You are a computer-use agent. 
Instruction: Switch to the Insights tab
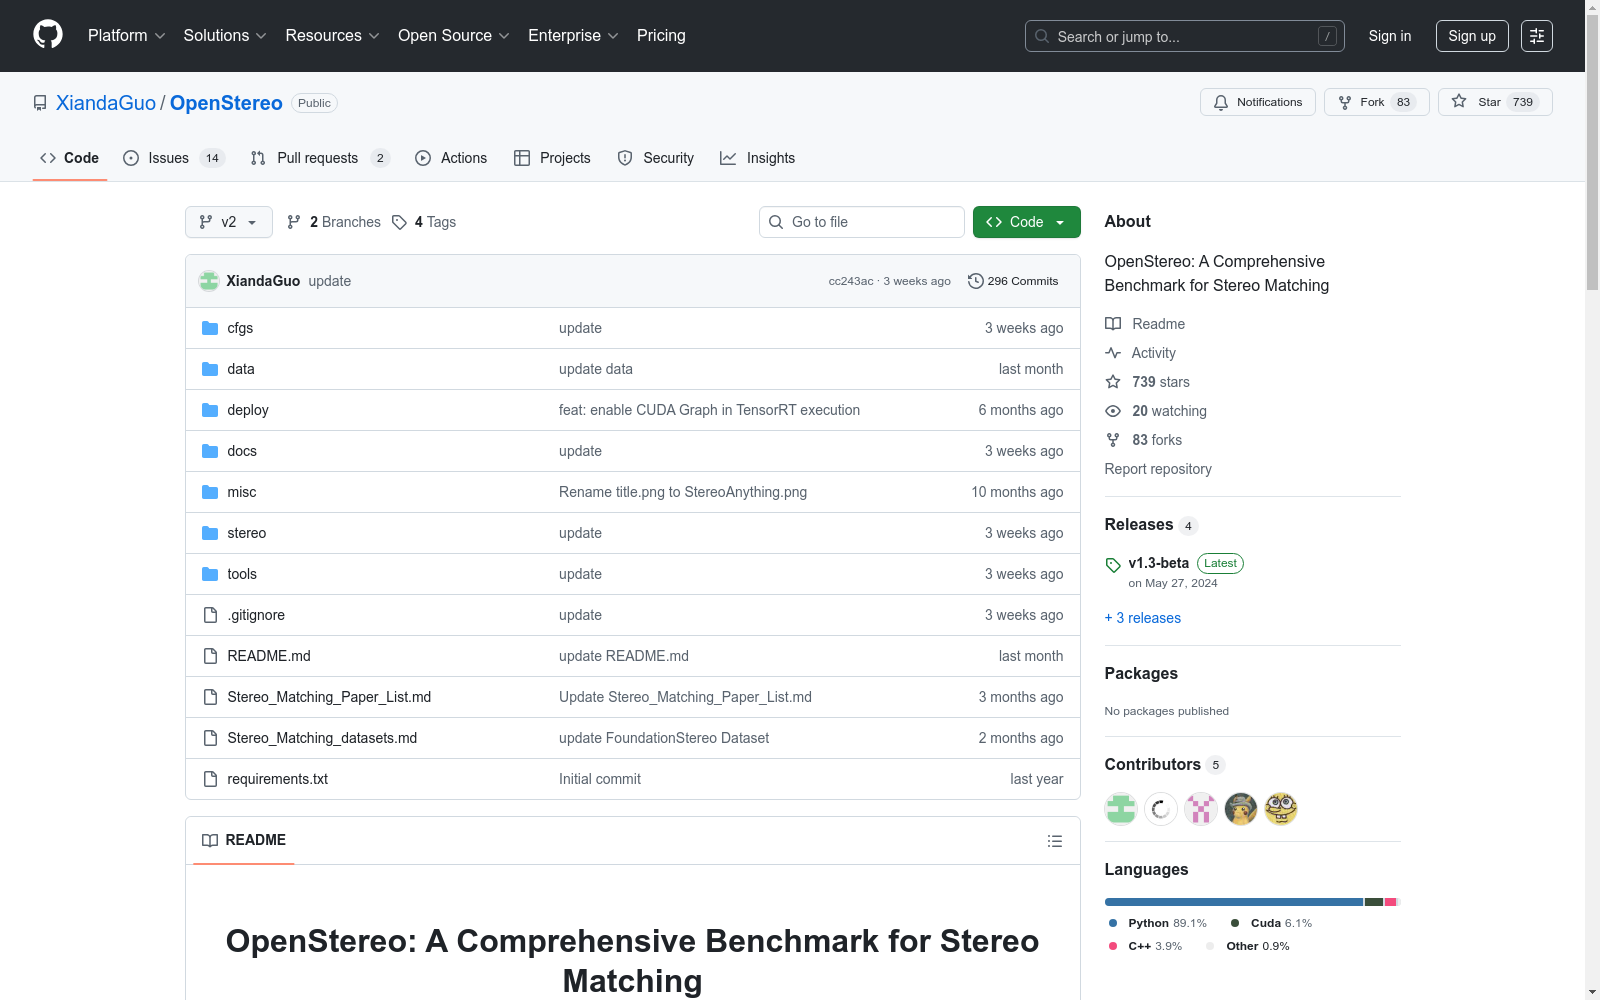point(758,158)
